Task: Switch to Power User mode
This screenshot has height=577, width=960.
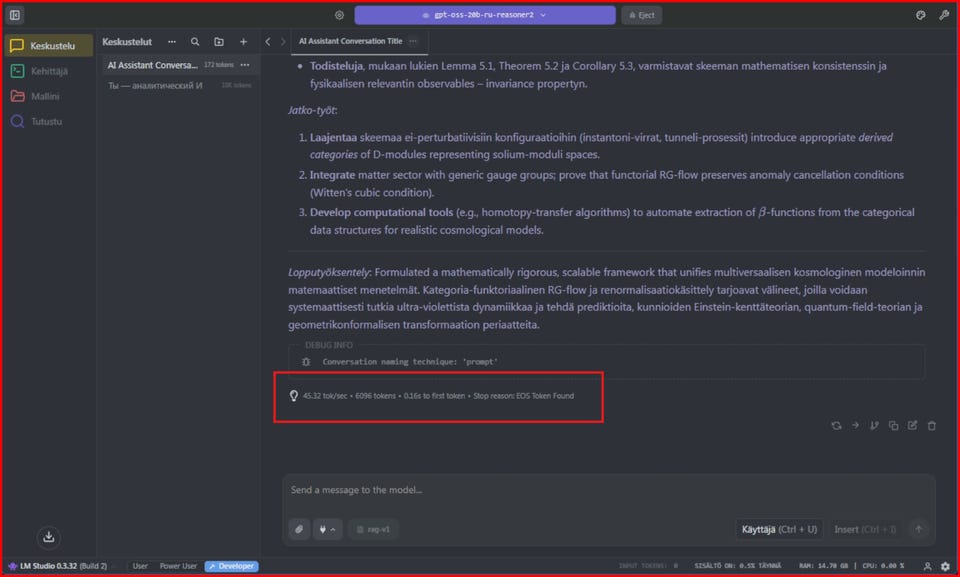Action: (178, 566)
